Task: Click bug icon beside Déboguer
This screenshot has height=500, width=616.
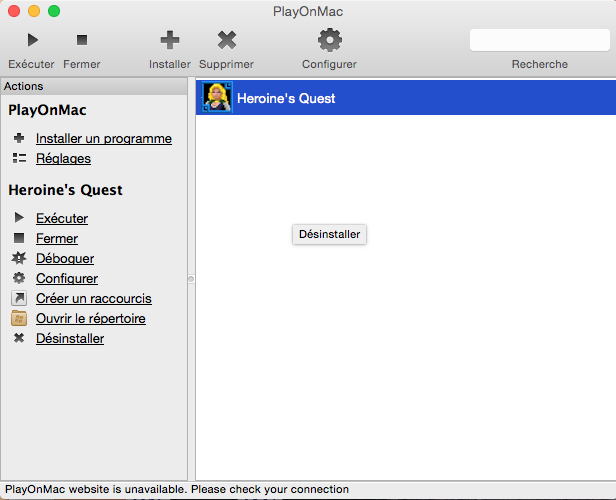Action: (19, 258)
